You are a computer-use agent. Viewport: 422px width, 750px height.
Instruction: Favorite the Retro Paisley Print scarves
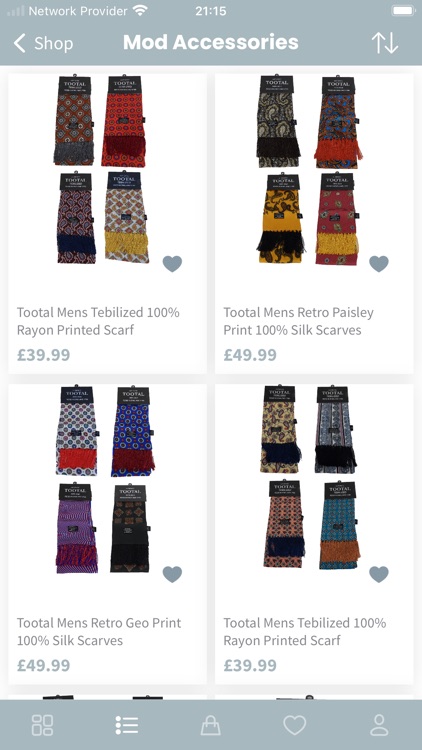point(379,264)
